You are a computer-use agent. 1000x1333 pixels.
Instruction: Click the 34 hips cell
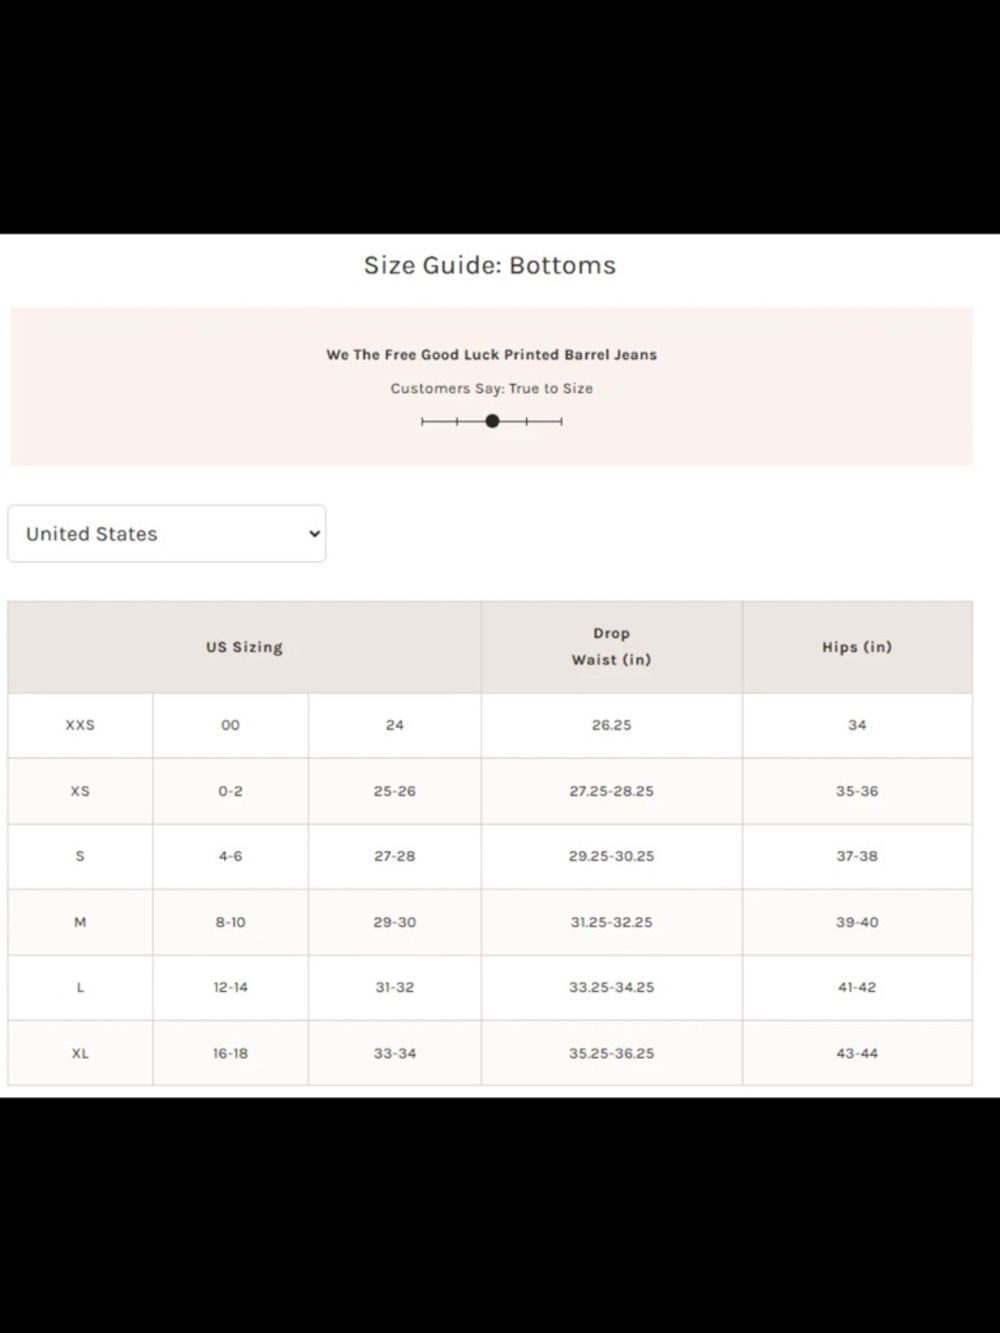tap(857, 725)
